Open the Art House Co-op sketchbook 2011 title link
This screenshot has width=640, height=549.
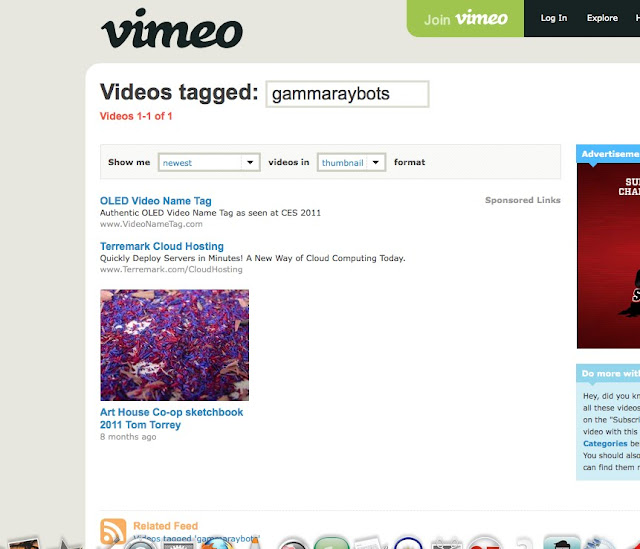tap(171, 418)
